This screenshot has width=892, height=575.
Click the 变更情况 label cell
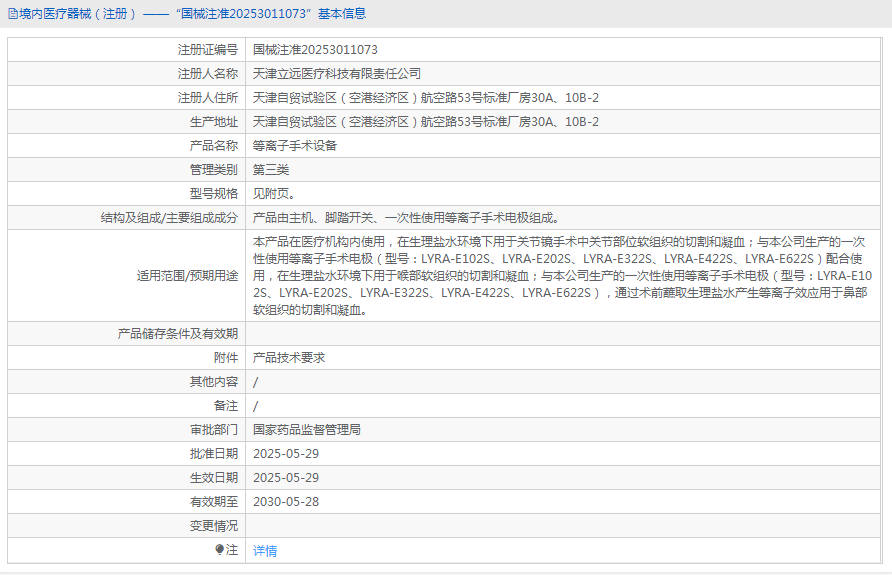126,526
